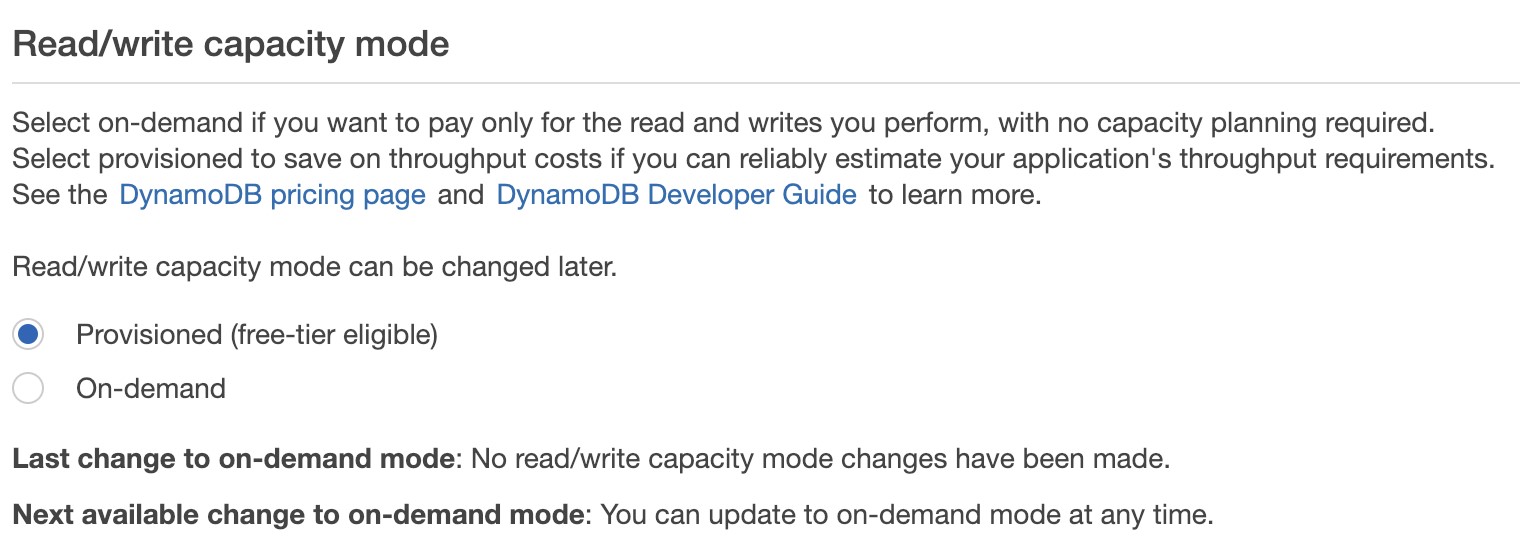The width and height of the screenshot is (1532, 546).
Task: Click the bold "Last change to on-demand mode" label
Action: point(234,460)
